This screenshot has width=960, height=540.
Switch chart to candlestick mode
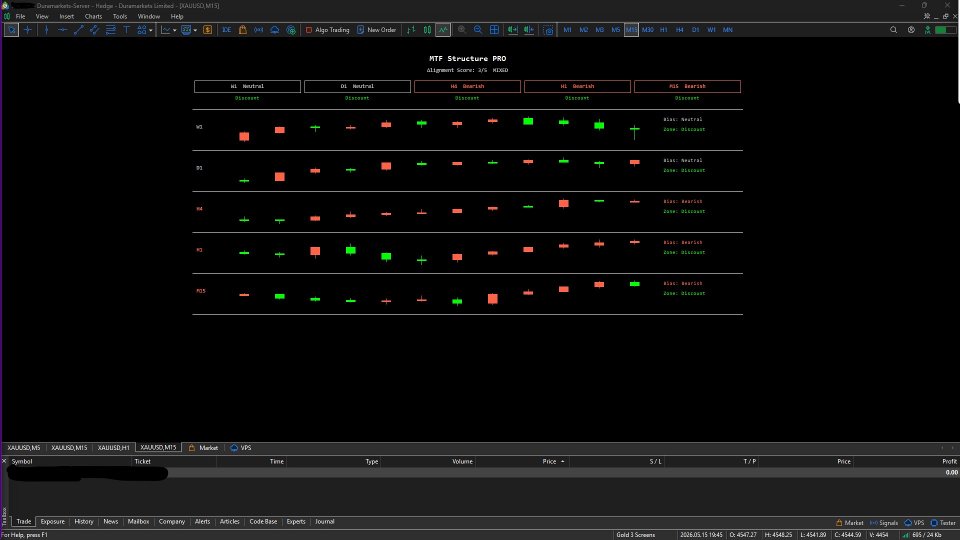click(x=427, y=29)
